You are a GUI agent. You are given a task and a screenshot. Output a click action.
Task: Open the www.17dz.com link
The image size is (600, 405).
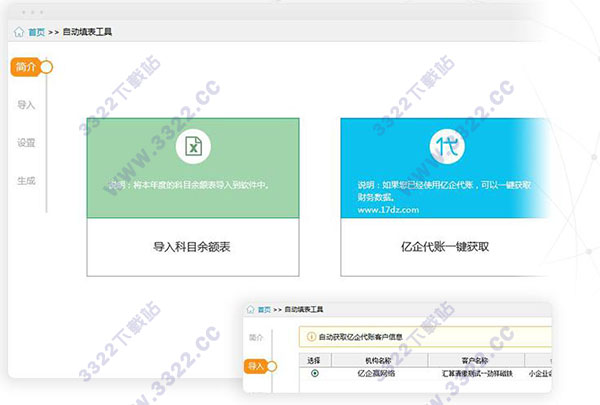tap(388, 210)
